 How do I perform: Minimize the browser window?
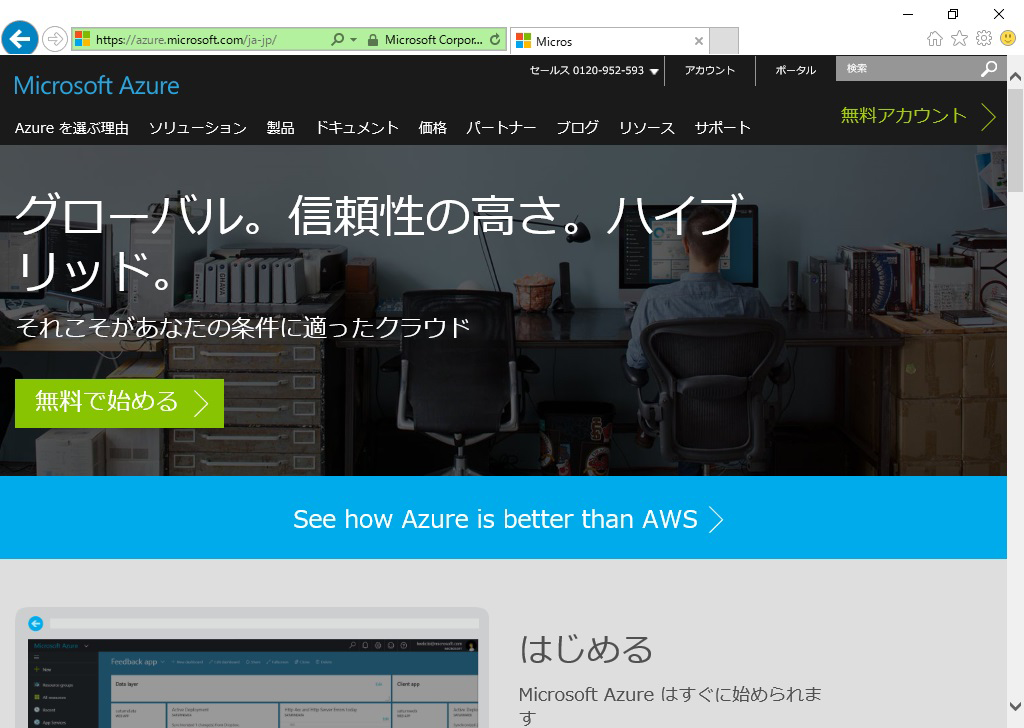click(908, 14)
